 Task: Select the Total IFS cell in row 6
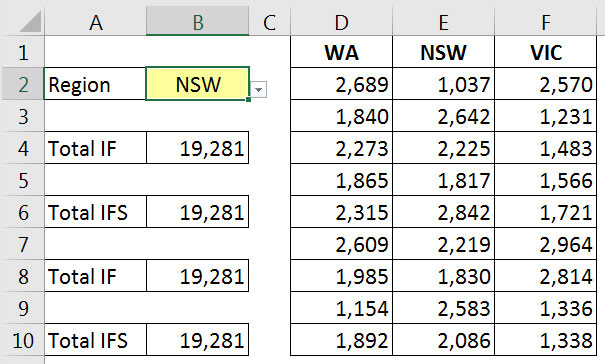click(95, 212)
